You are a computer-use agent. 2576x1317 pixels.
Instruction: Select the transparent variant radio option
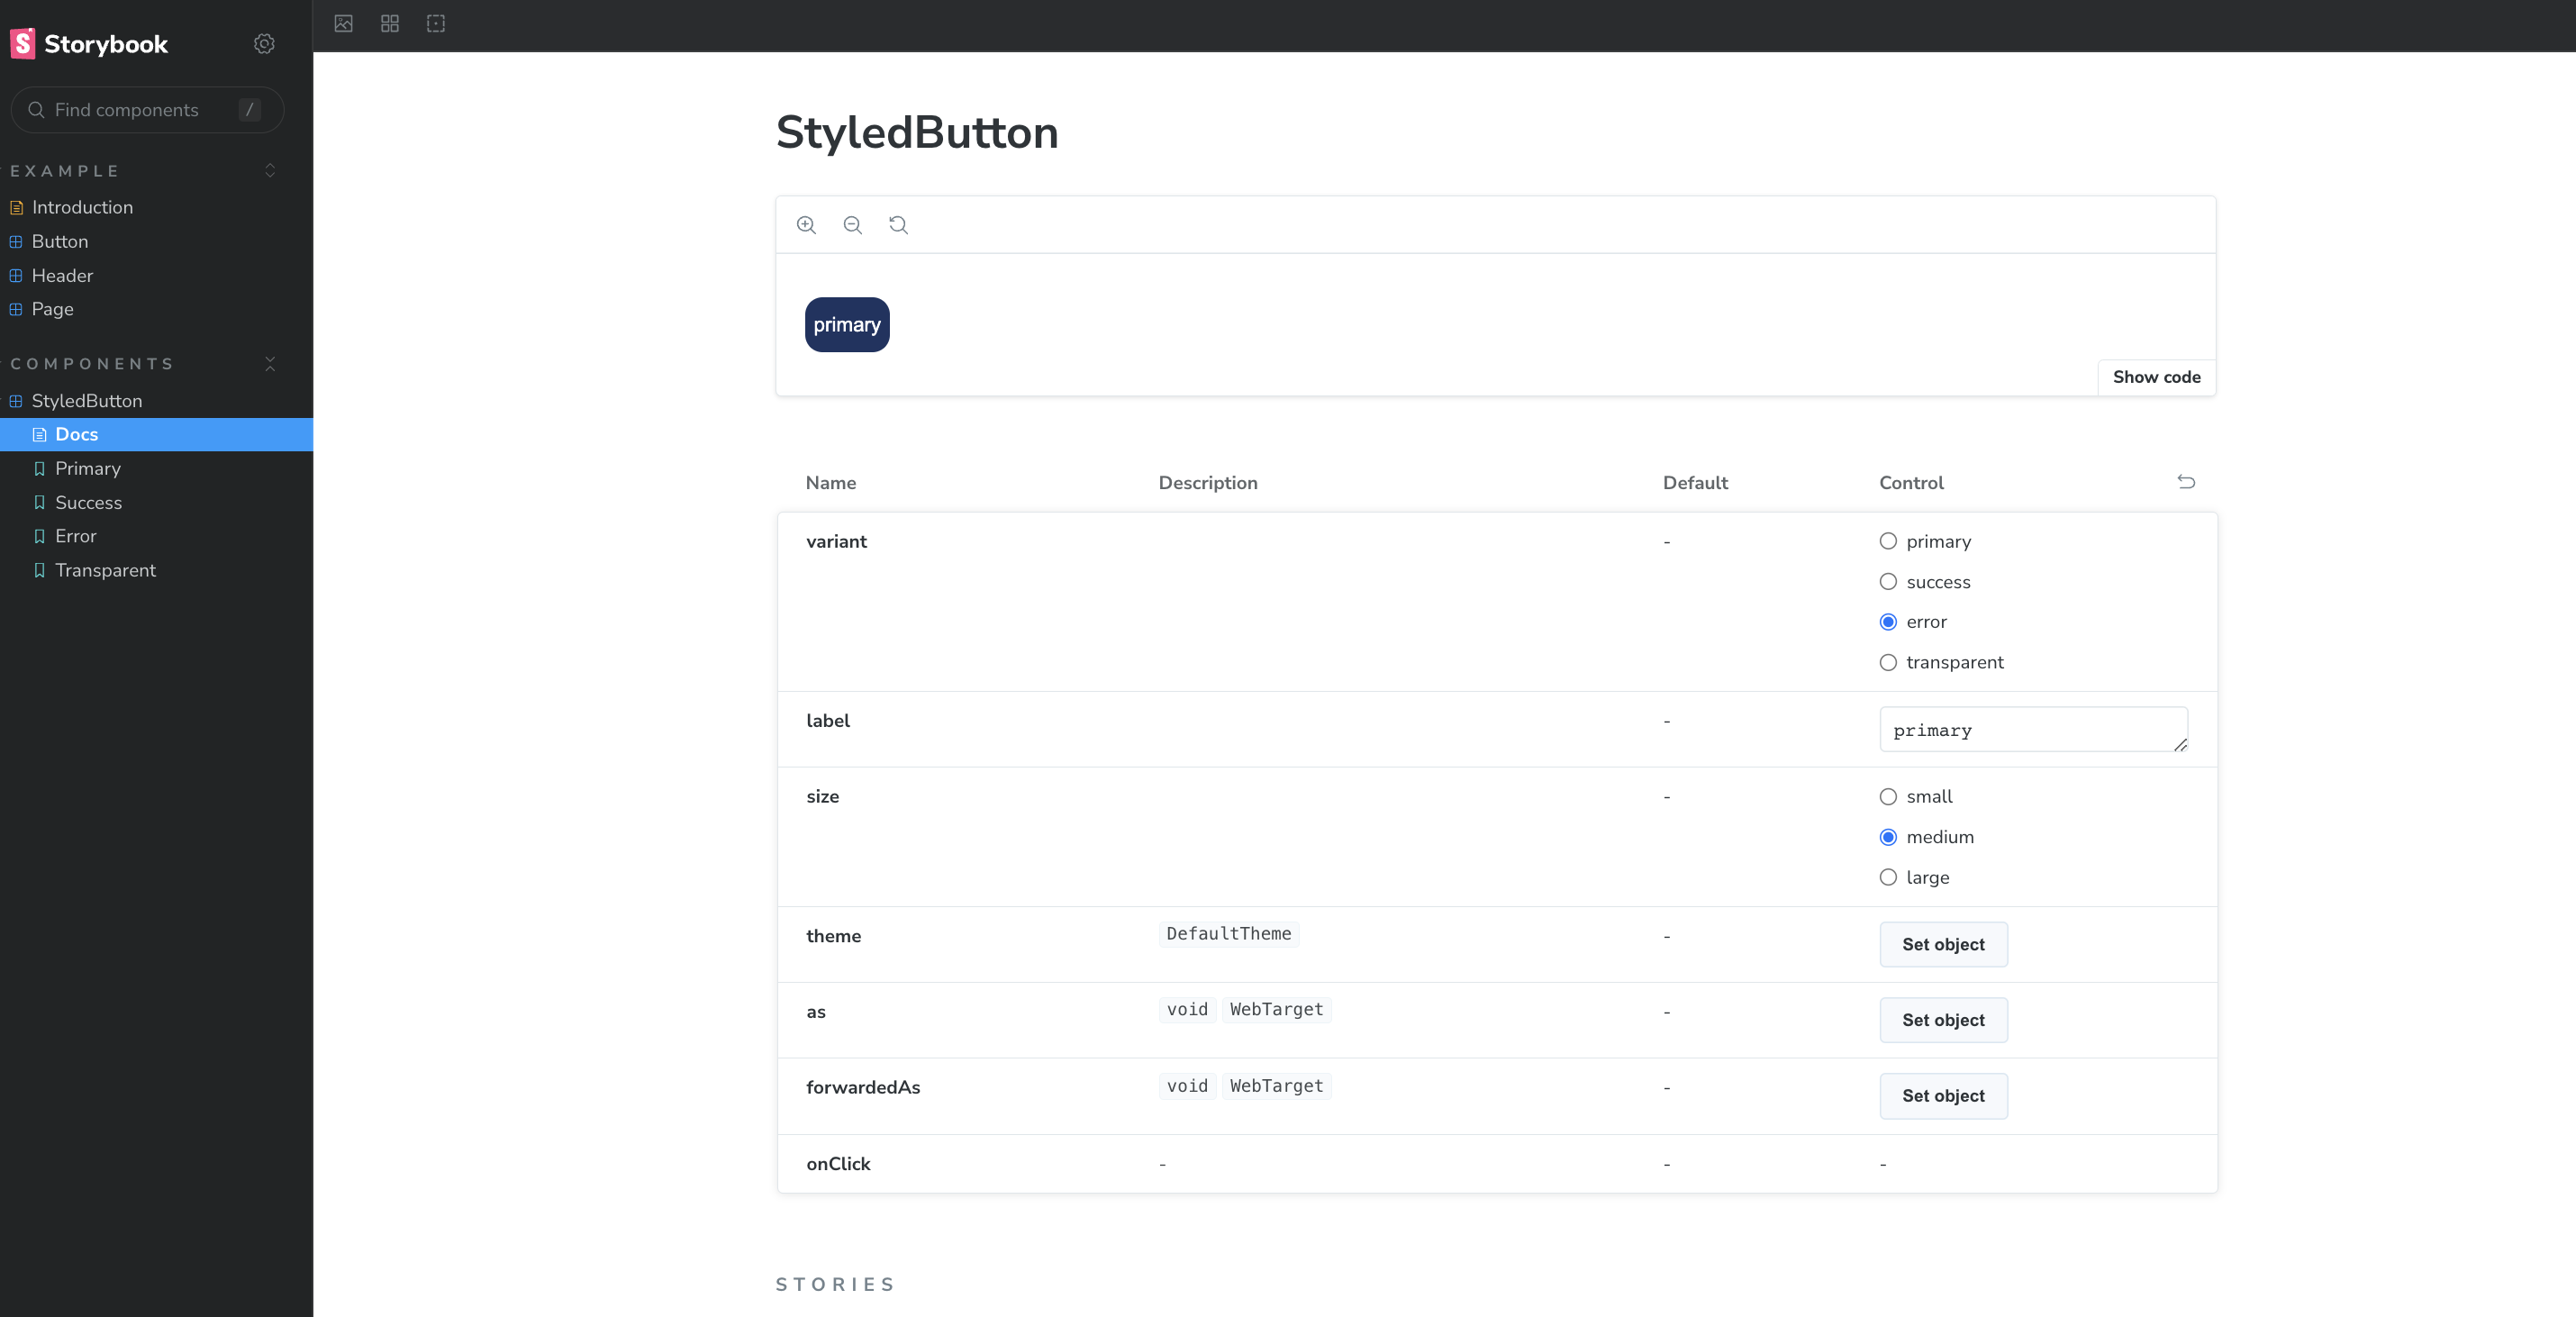[1888, 663]
